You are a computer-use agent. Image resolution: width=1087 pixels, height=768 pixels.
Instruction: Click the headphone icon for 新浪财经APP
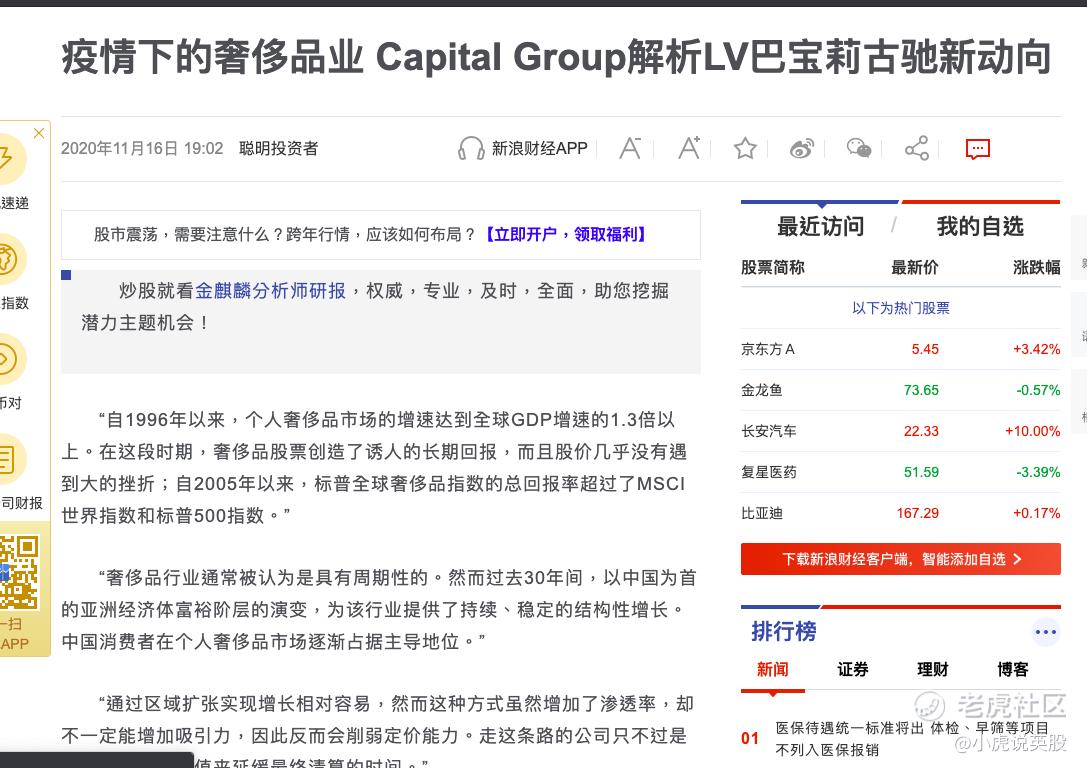(471, 148)
